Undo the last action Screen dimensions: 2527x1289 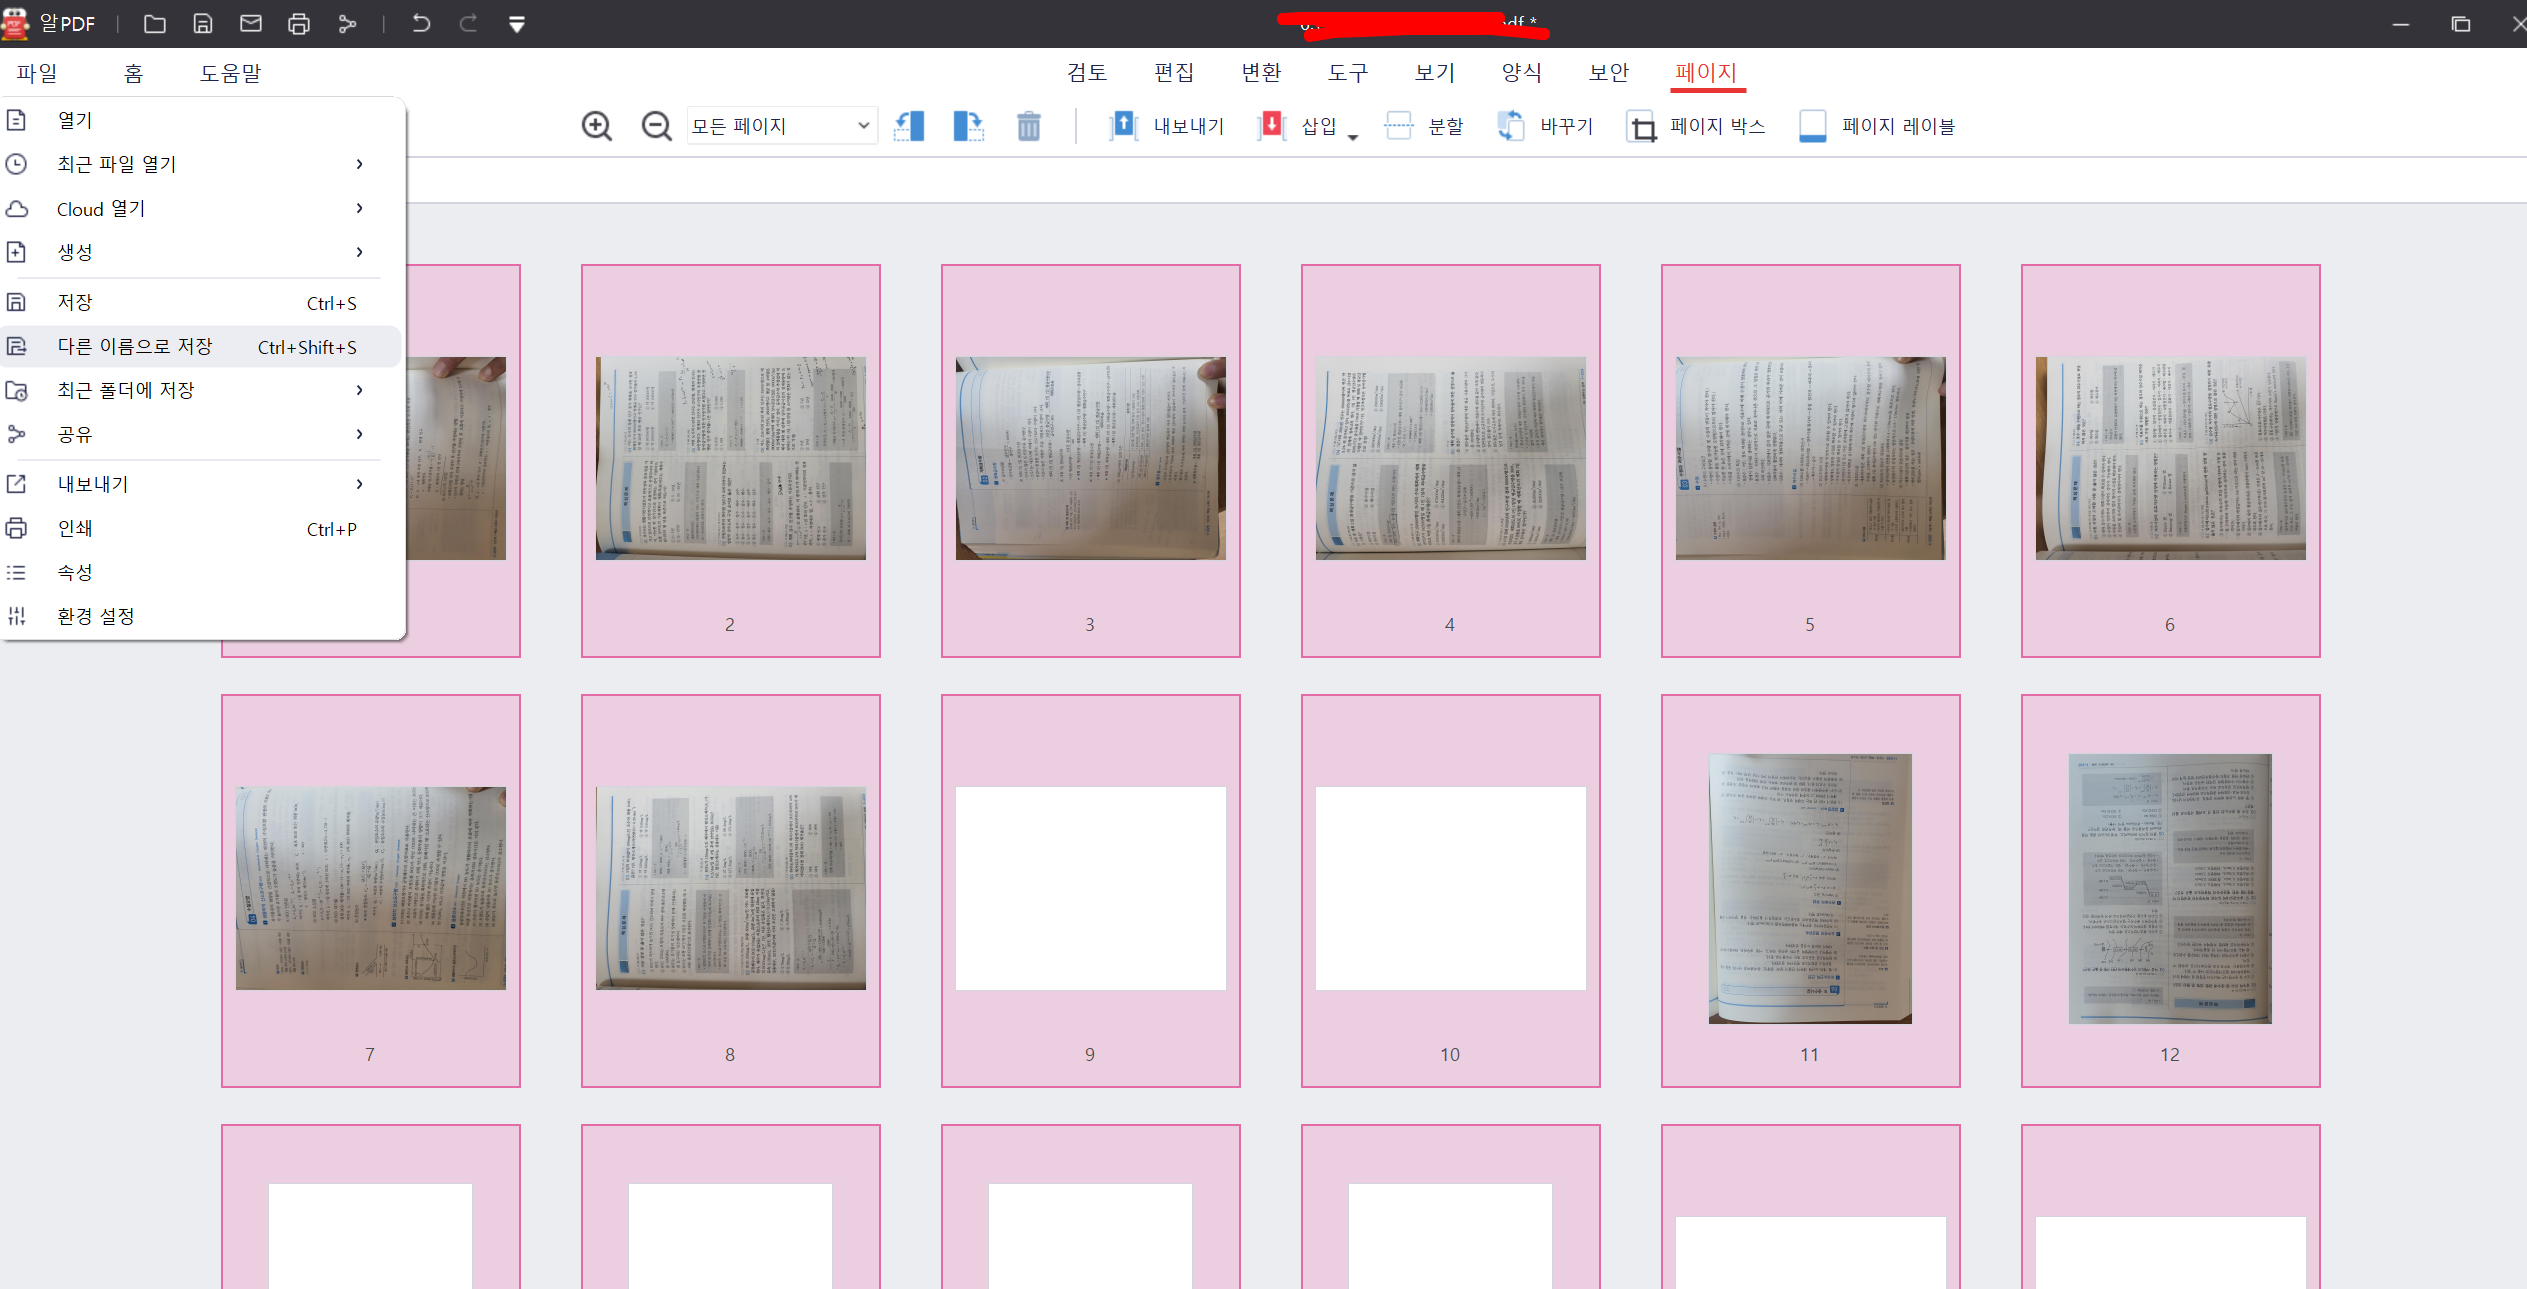click(x=421, y=24)
